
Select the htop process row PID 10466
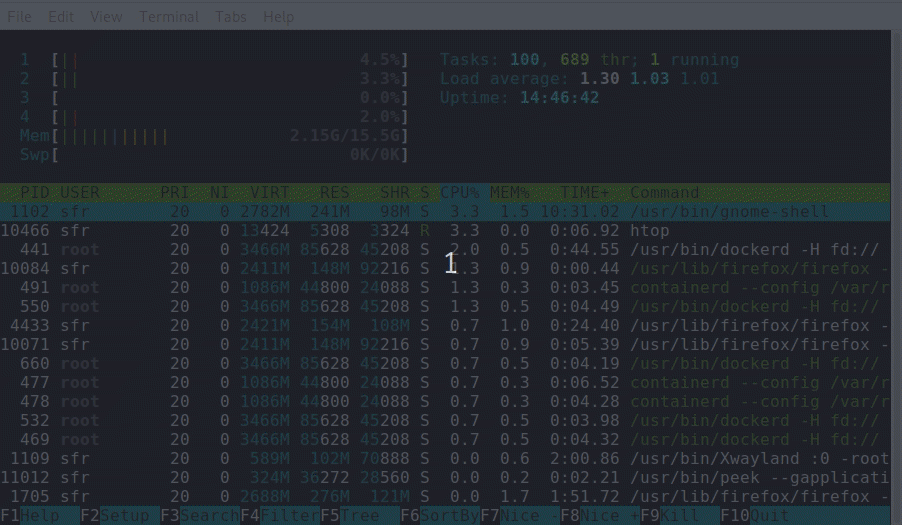click(445, 231)
